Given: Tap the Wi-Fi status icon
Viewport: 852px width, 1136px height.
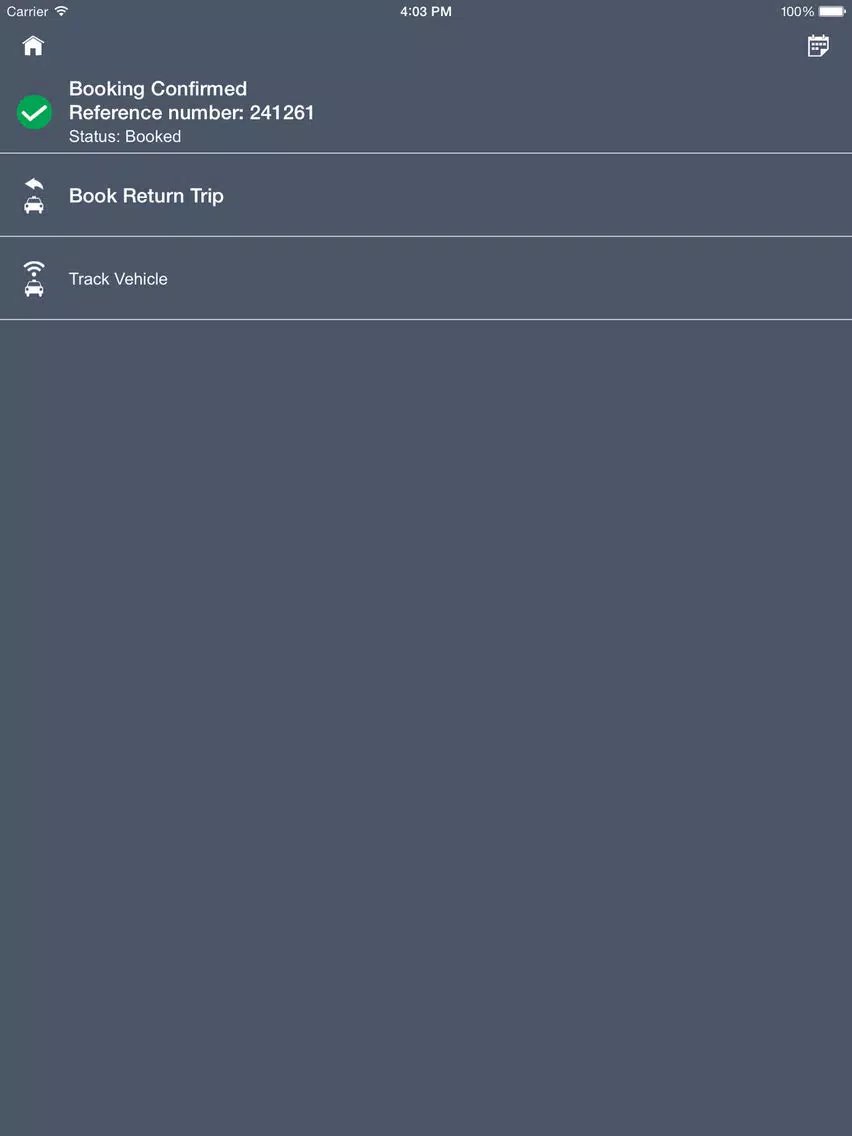Looking at the screenshot, I should [62, 11].
